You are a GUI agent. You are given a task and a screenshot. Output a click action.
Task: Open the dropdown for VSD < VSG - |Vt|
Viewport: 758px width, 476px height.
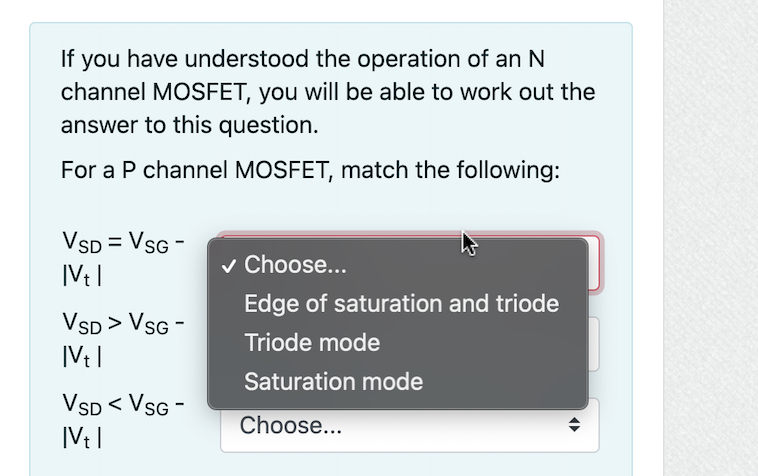tap(409, 425)
